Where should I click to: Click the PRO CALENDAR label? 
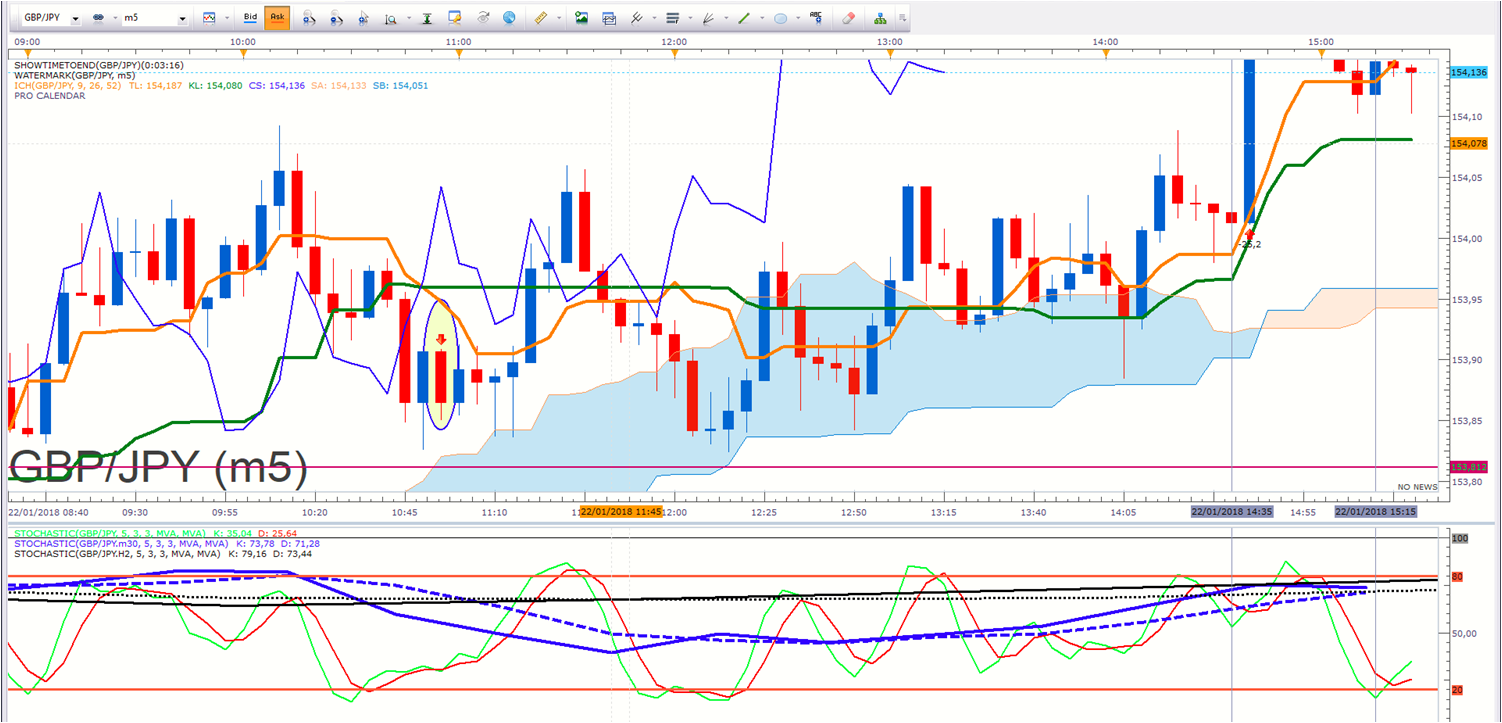pyautogui.click(x=49, y=96)
